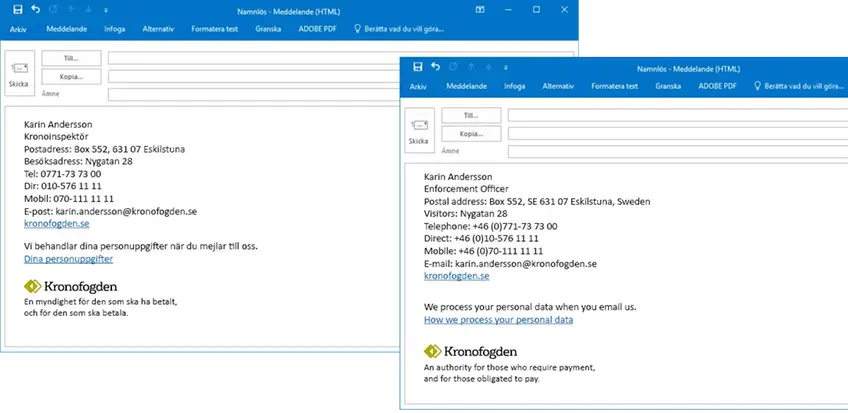Click the Kronoinspektör title text
The image size is (848, 413).
tap(56, 136)
